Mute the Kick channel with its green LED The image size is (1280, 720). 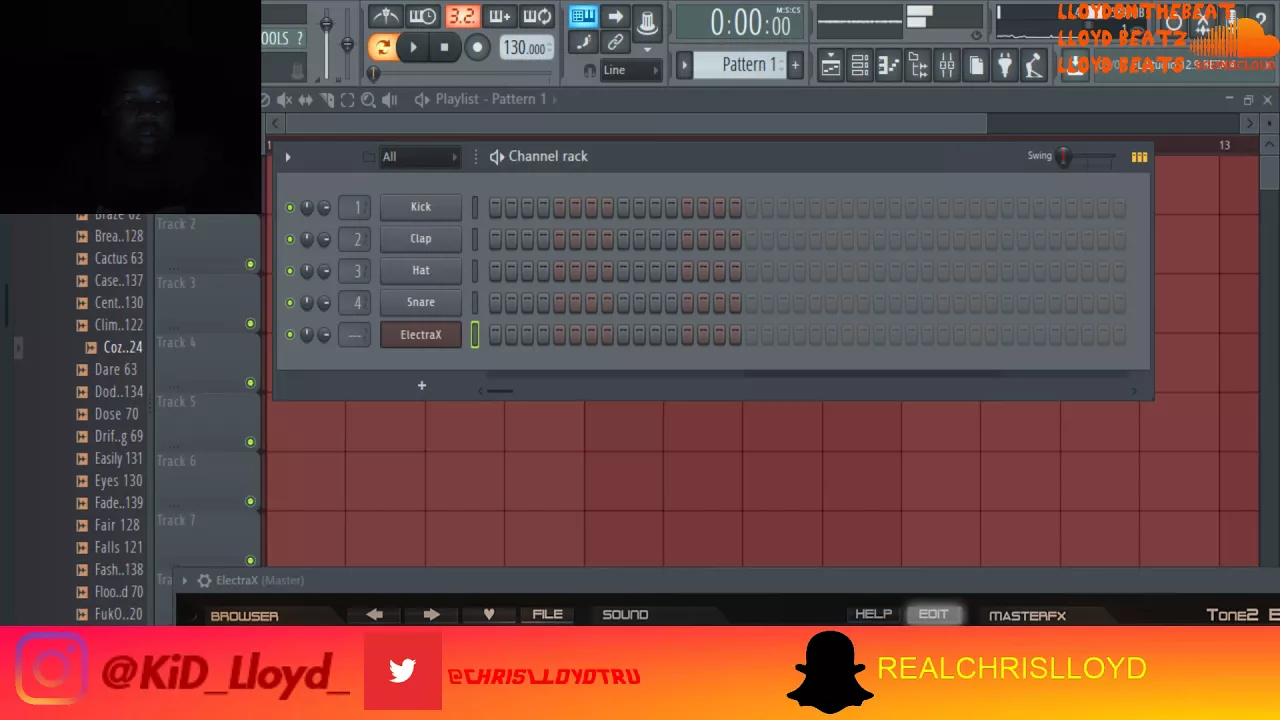click(290, 208)
